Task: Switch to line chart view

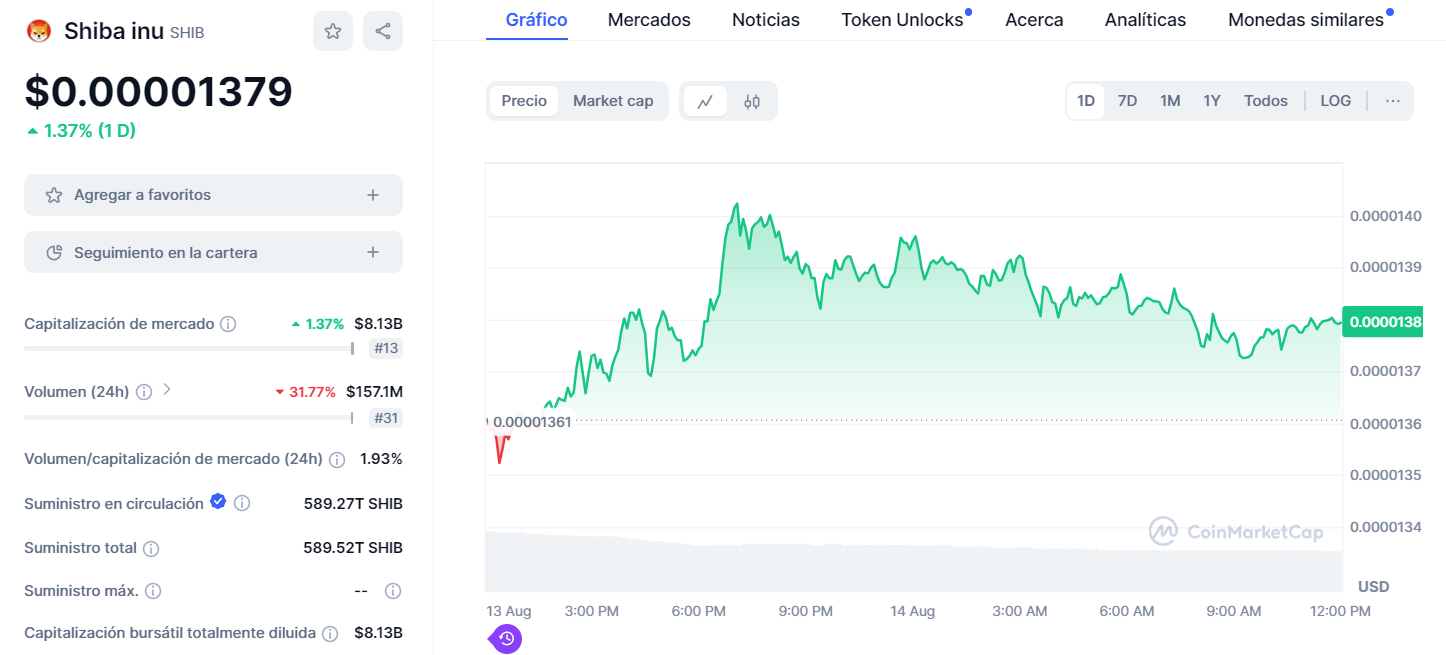Action: tap(705, 101)
